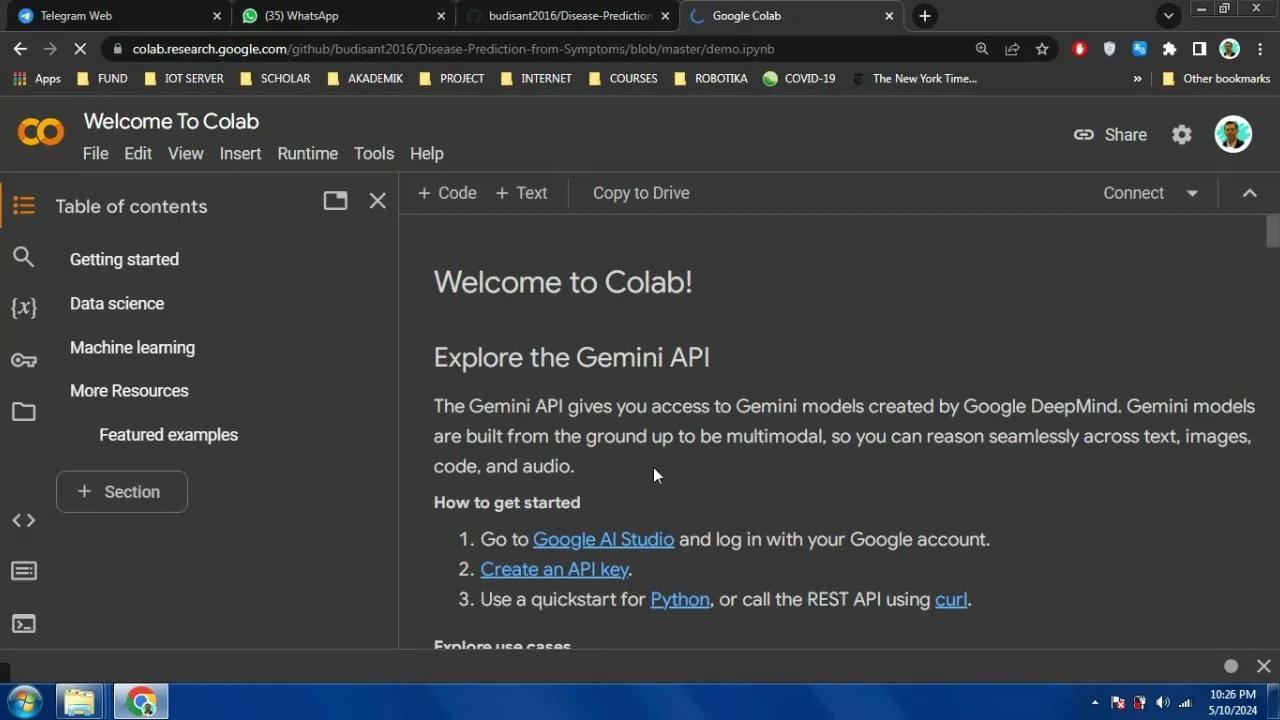Open the Secrets key panel
Screen dimensions: 1280x720
(x=24, y=360)
